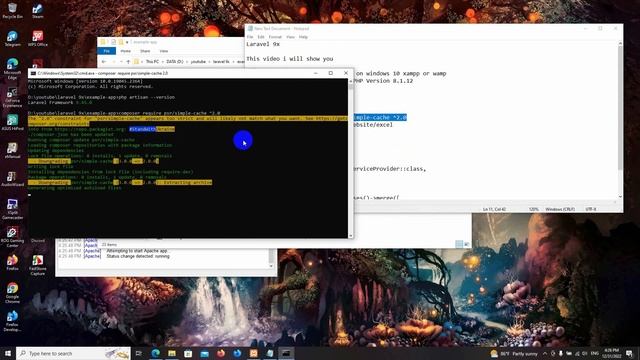Open the weather widget showing Partly sunny
The image size is (640, 360).
tap(514, 353)
